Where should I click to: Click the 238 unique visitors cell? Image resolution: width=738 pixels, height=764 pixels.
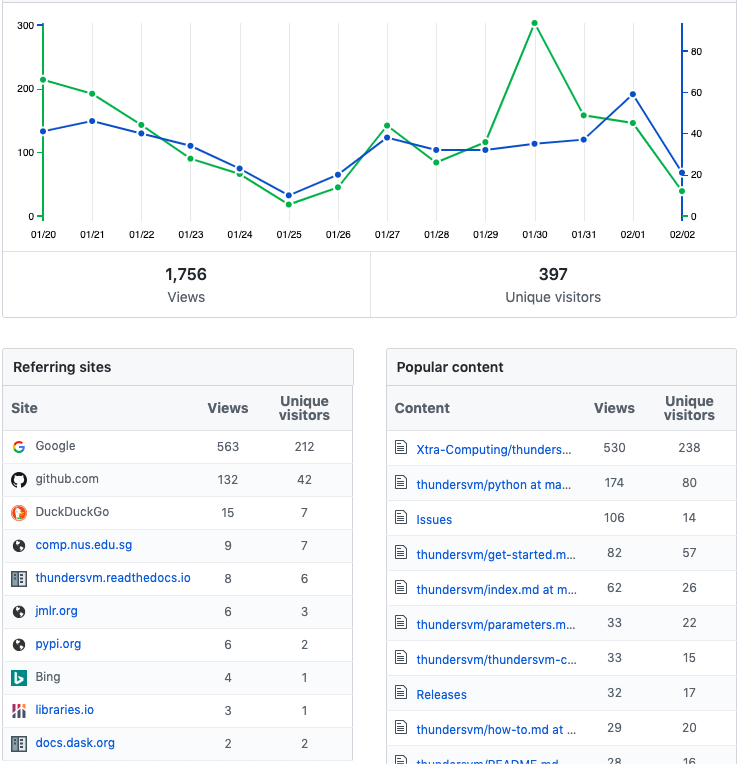[689, 448]
